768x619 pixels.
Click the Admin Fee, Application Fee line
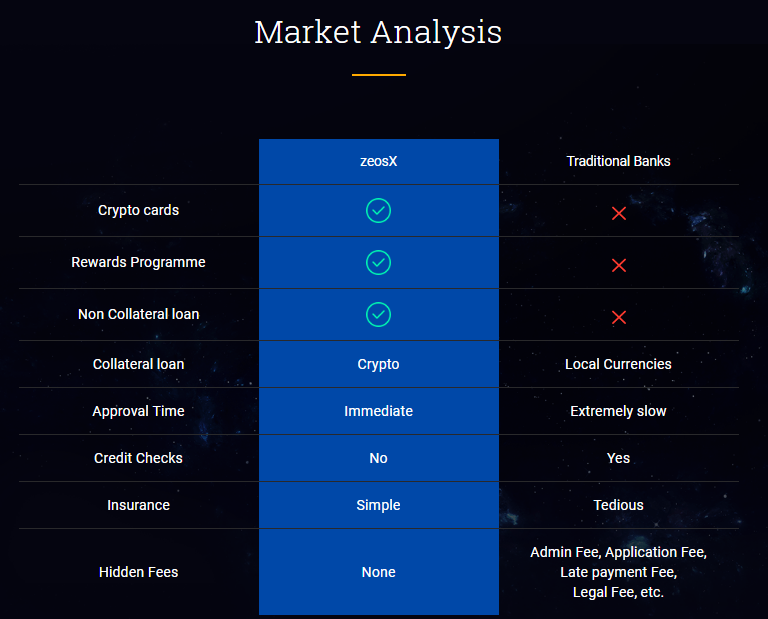coord(618,552)
